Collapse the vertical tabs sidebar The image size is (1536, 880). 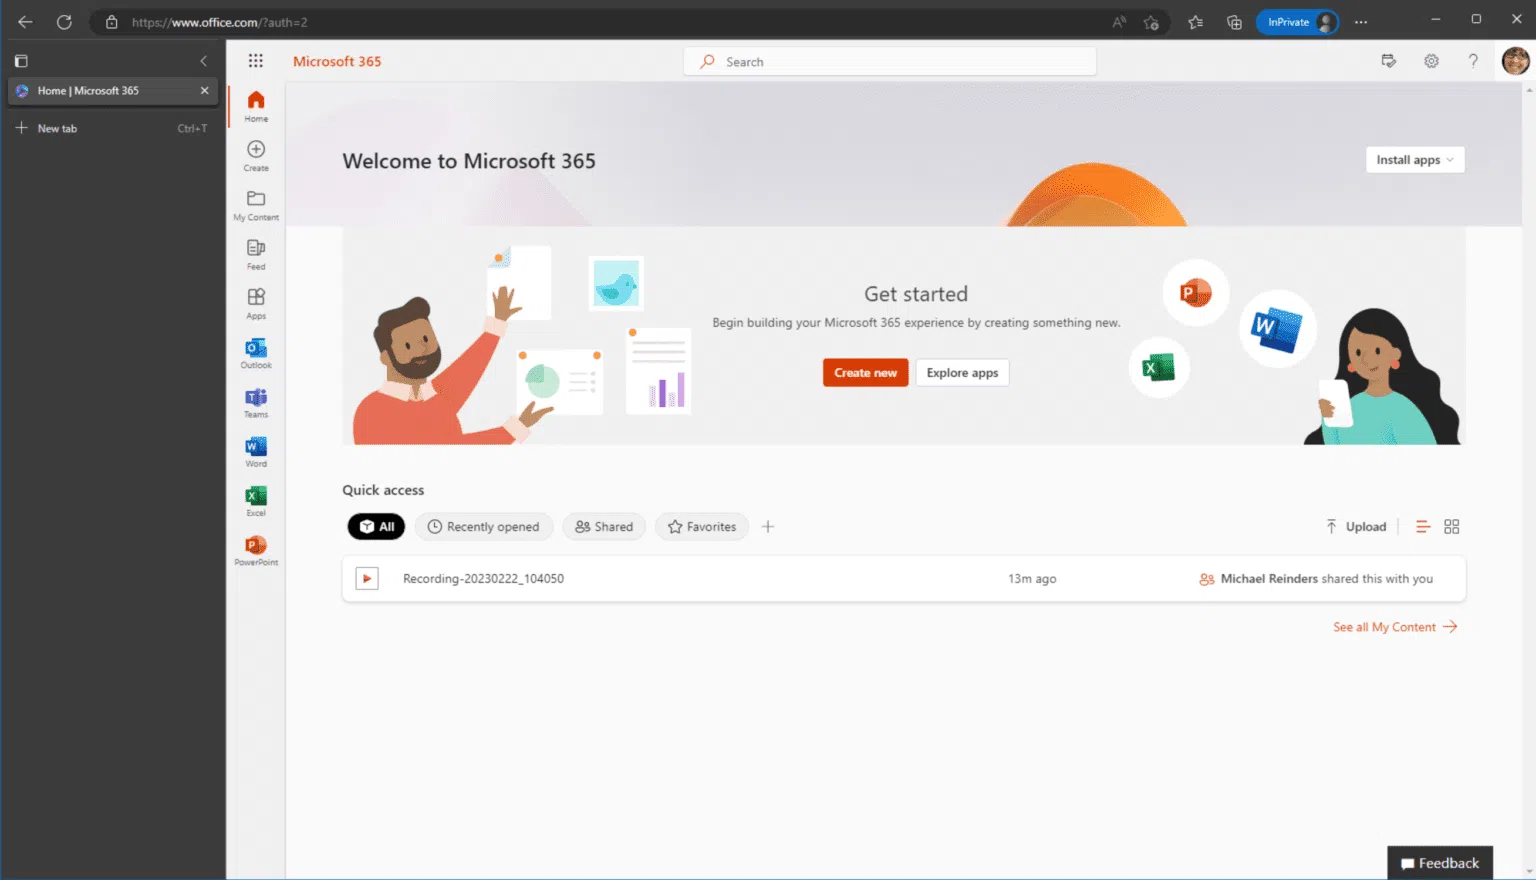tap(203, 60)
